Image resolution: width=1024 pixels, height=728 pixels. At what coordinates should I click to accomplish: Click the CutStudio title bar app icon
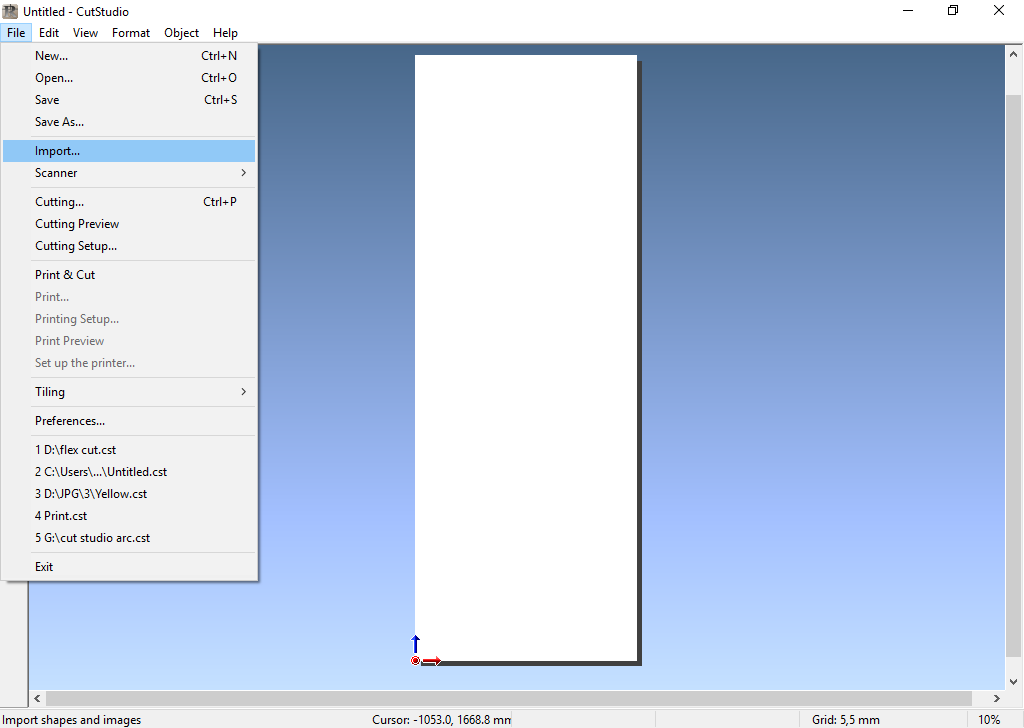[10, 11]
